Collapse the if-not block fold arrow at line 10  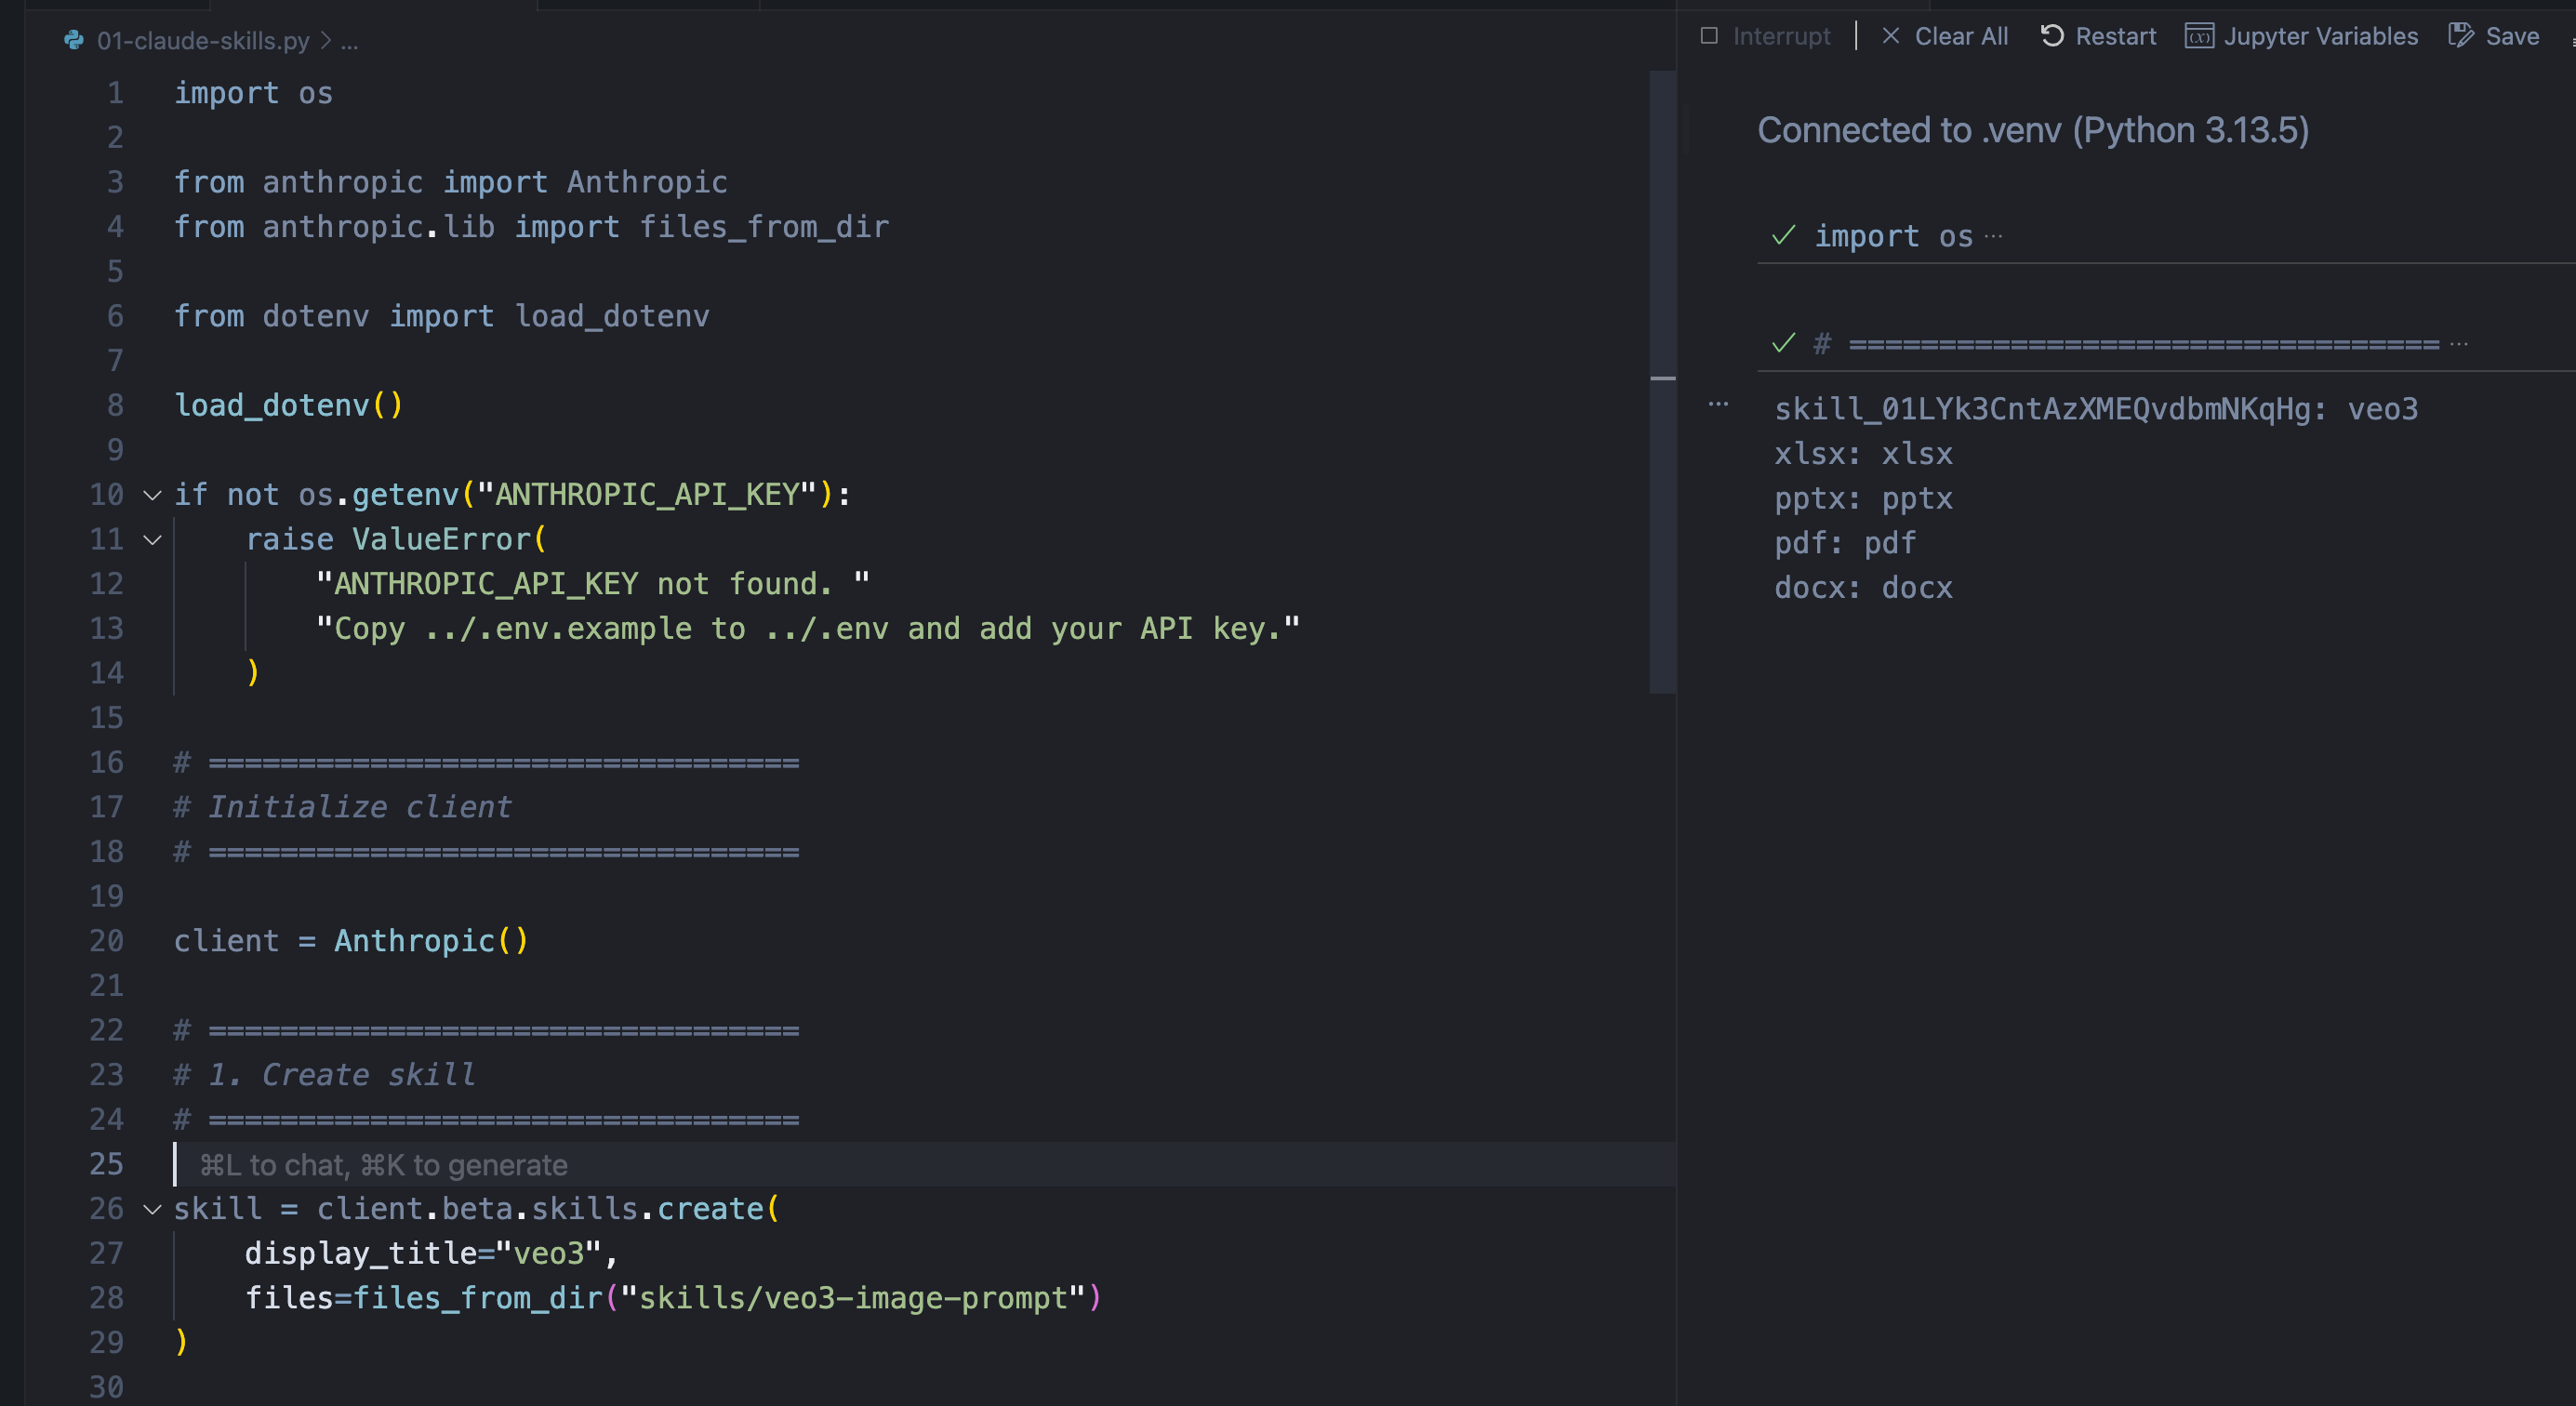pos(152,495)
